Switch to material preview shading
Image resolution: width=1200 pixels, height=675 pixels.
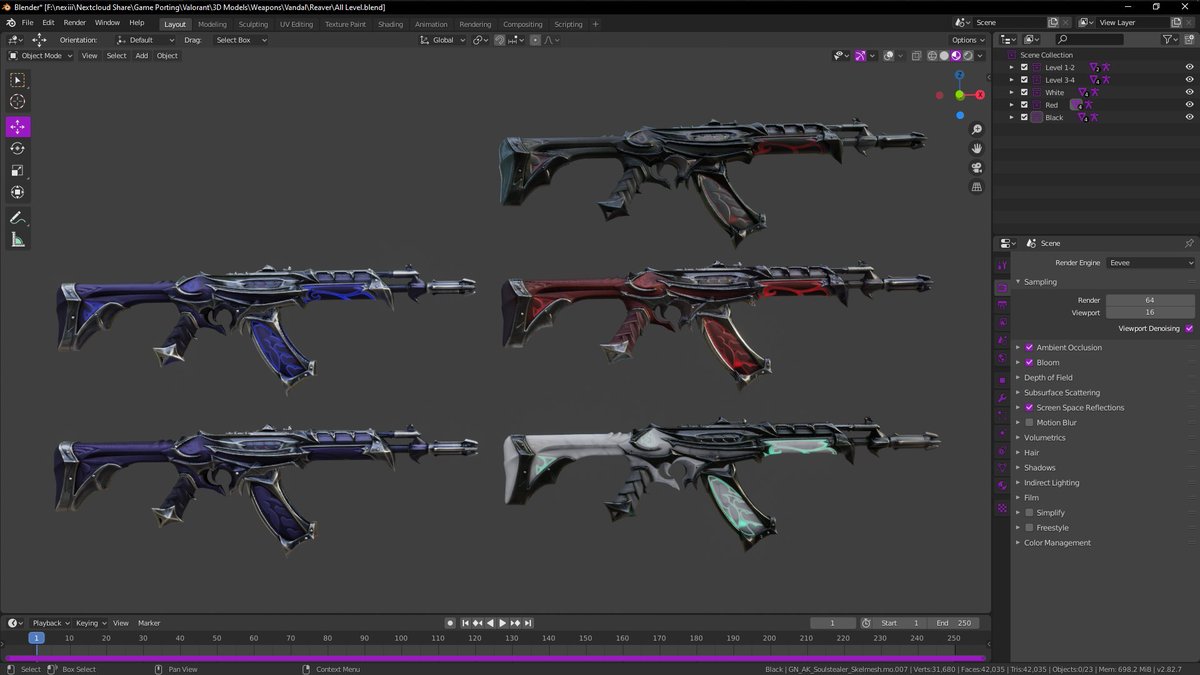tap(956, 56)
